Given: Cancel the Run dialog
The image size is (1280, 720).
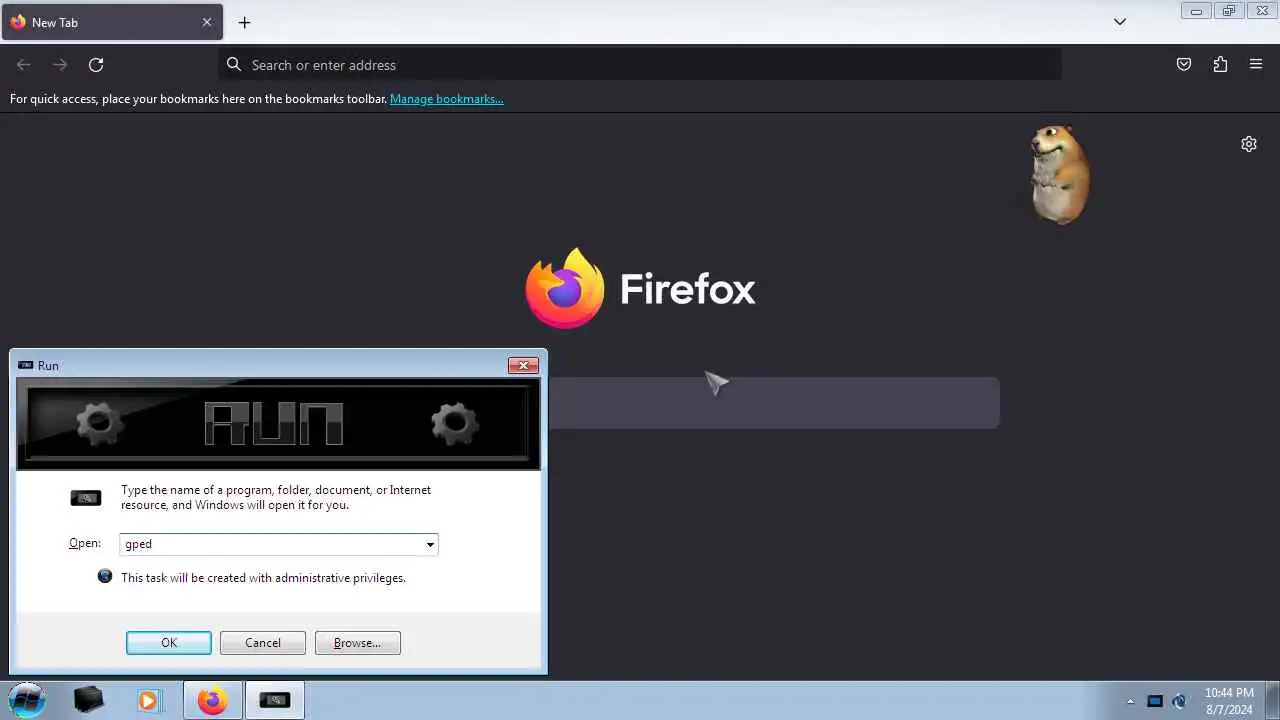Looking at the screenshot, I should click(x=263, y=643).
